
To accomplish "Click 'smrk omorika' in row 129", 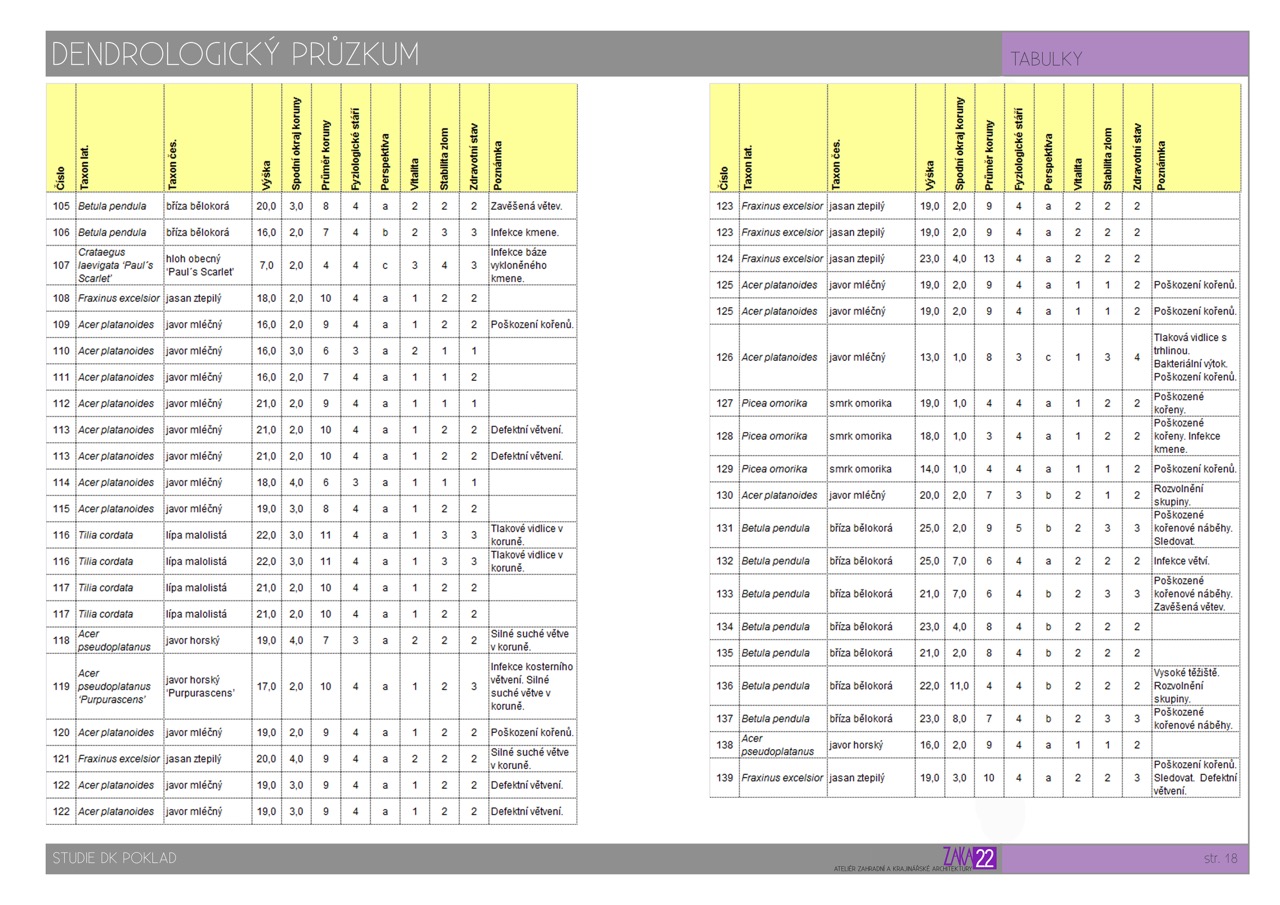I will pos(860,469).
